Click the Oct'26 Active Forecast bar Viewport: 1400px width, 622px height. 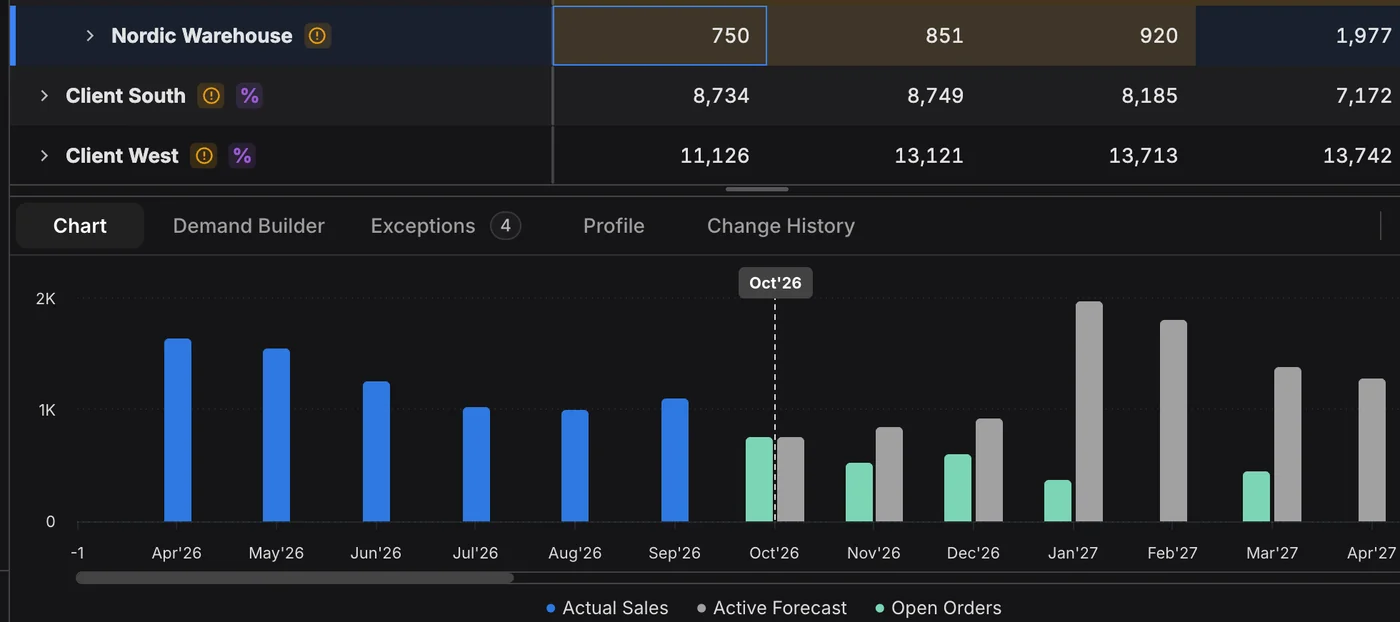coord(790,479)
